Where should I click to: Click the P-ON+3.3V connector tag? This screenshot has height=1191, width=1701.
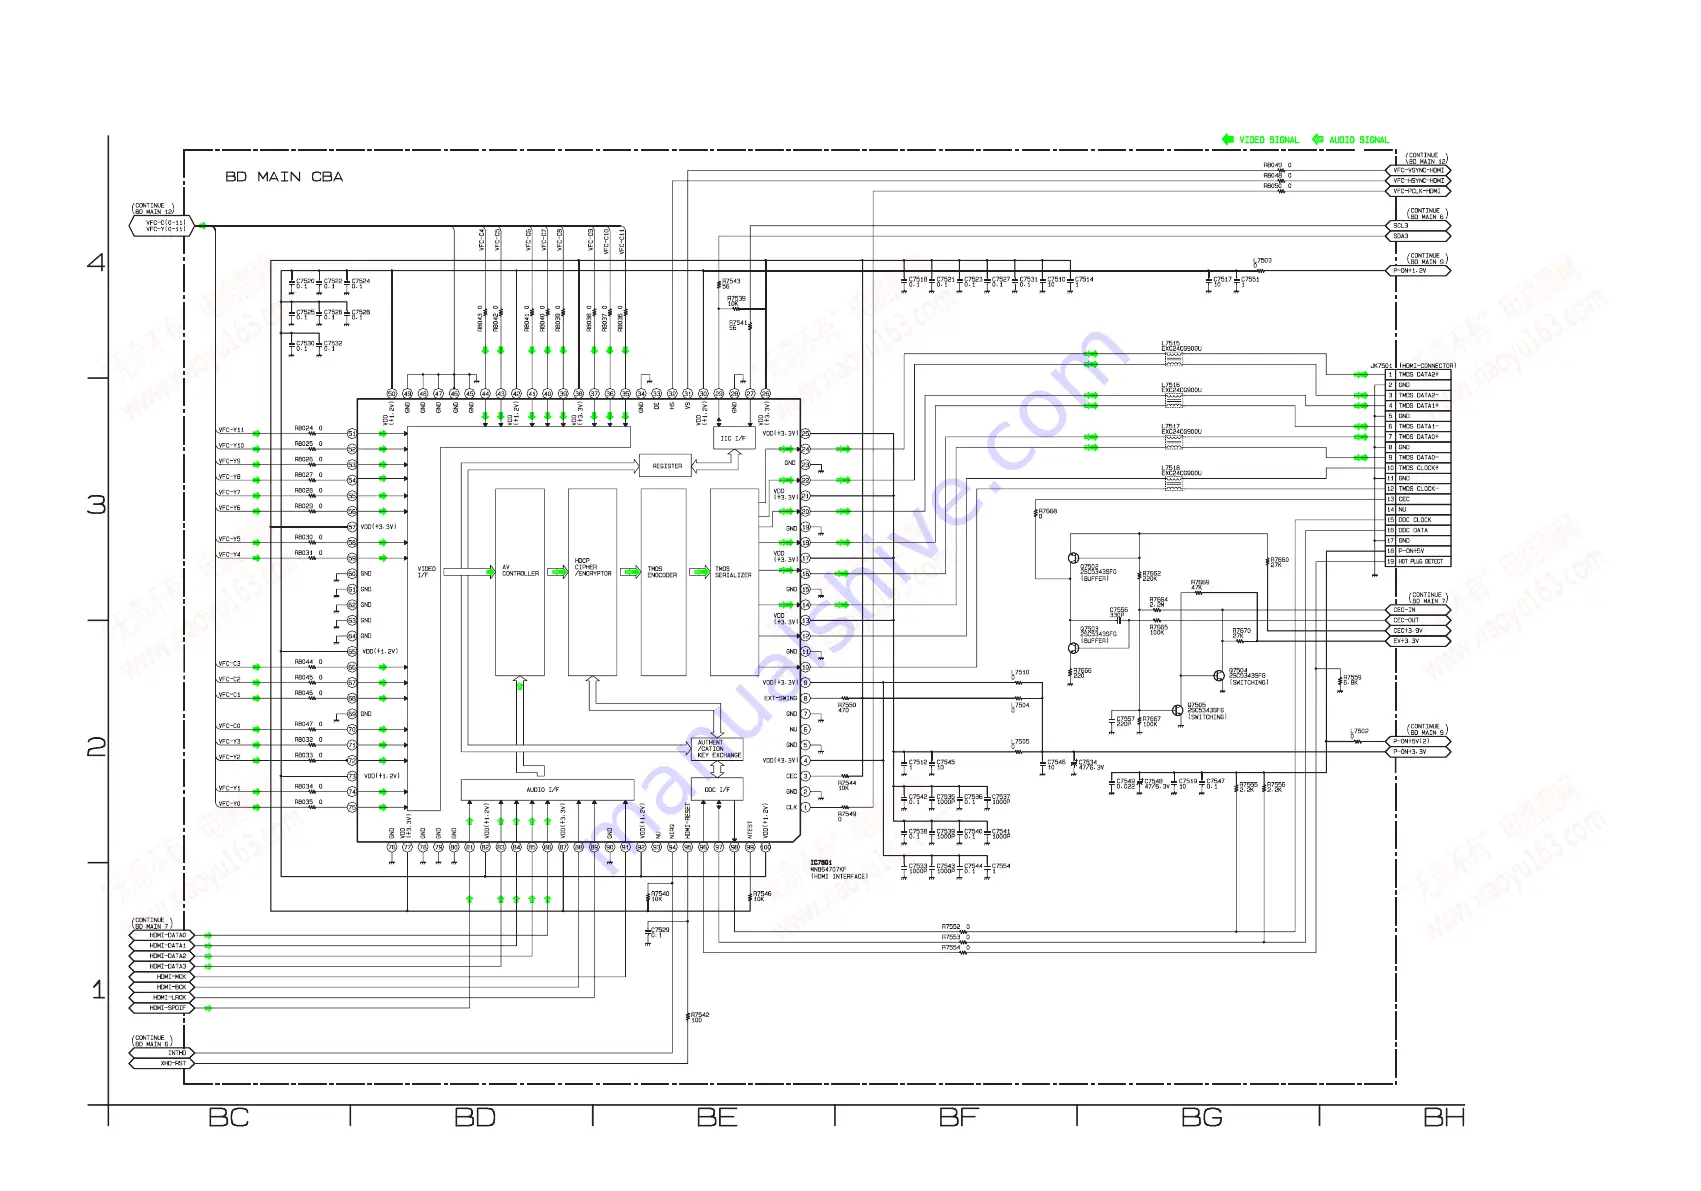pyautogui.click(x=1418, y=751)
